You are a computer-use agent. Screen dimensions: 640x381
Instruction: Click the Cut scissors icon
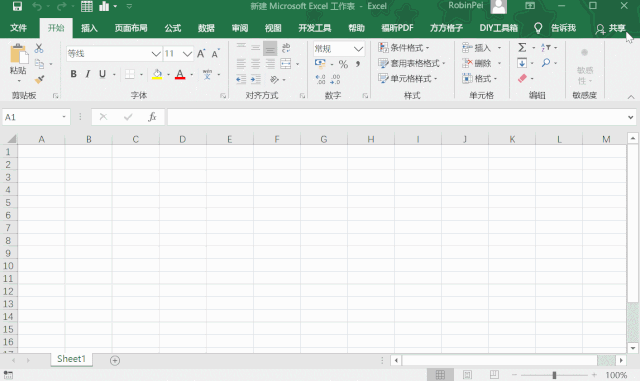(39, 48)
